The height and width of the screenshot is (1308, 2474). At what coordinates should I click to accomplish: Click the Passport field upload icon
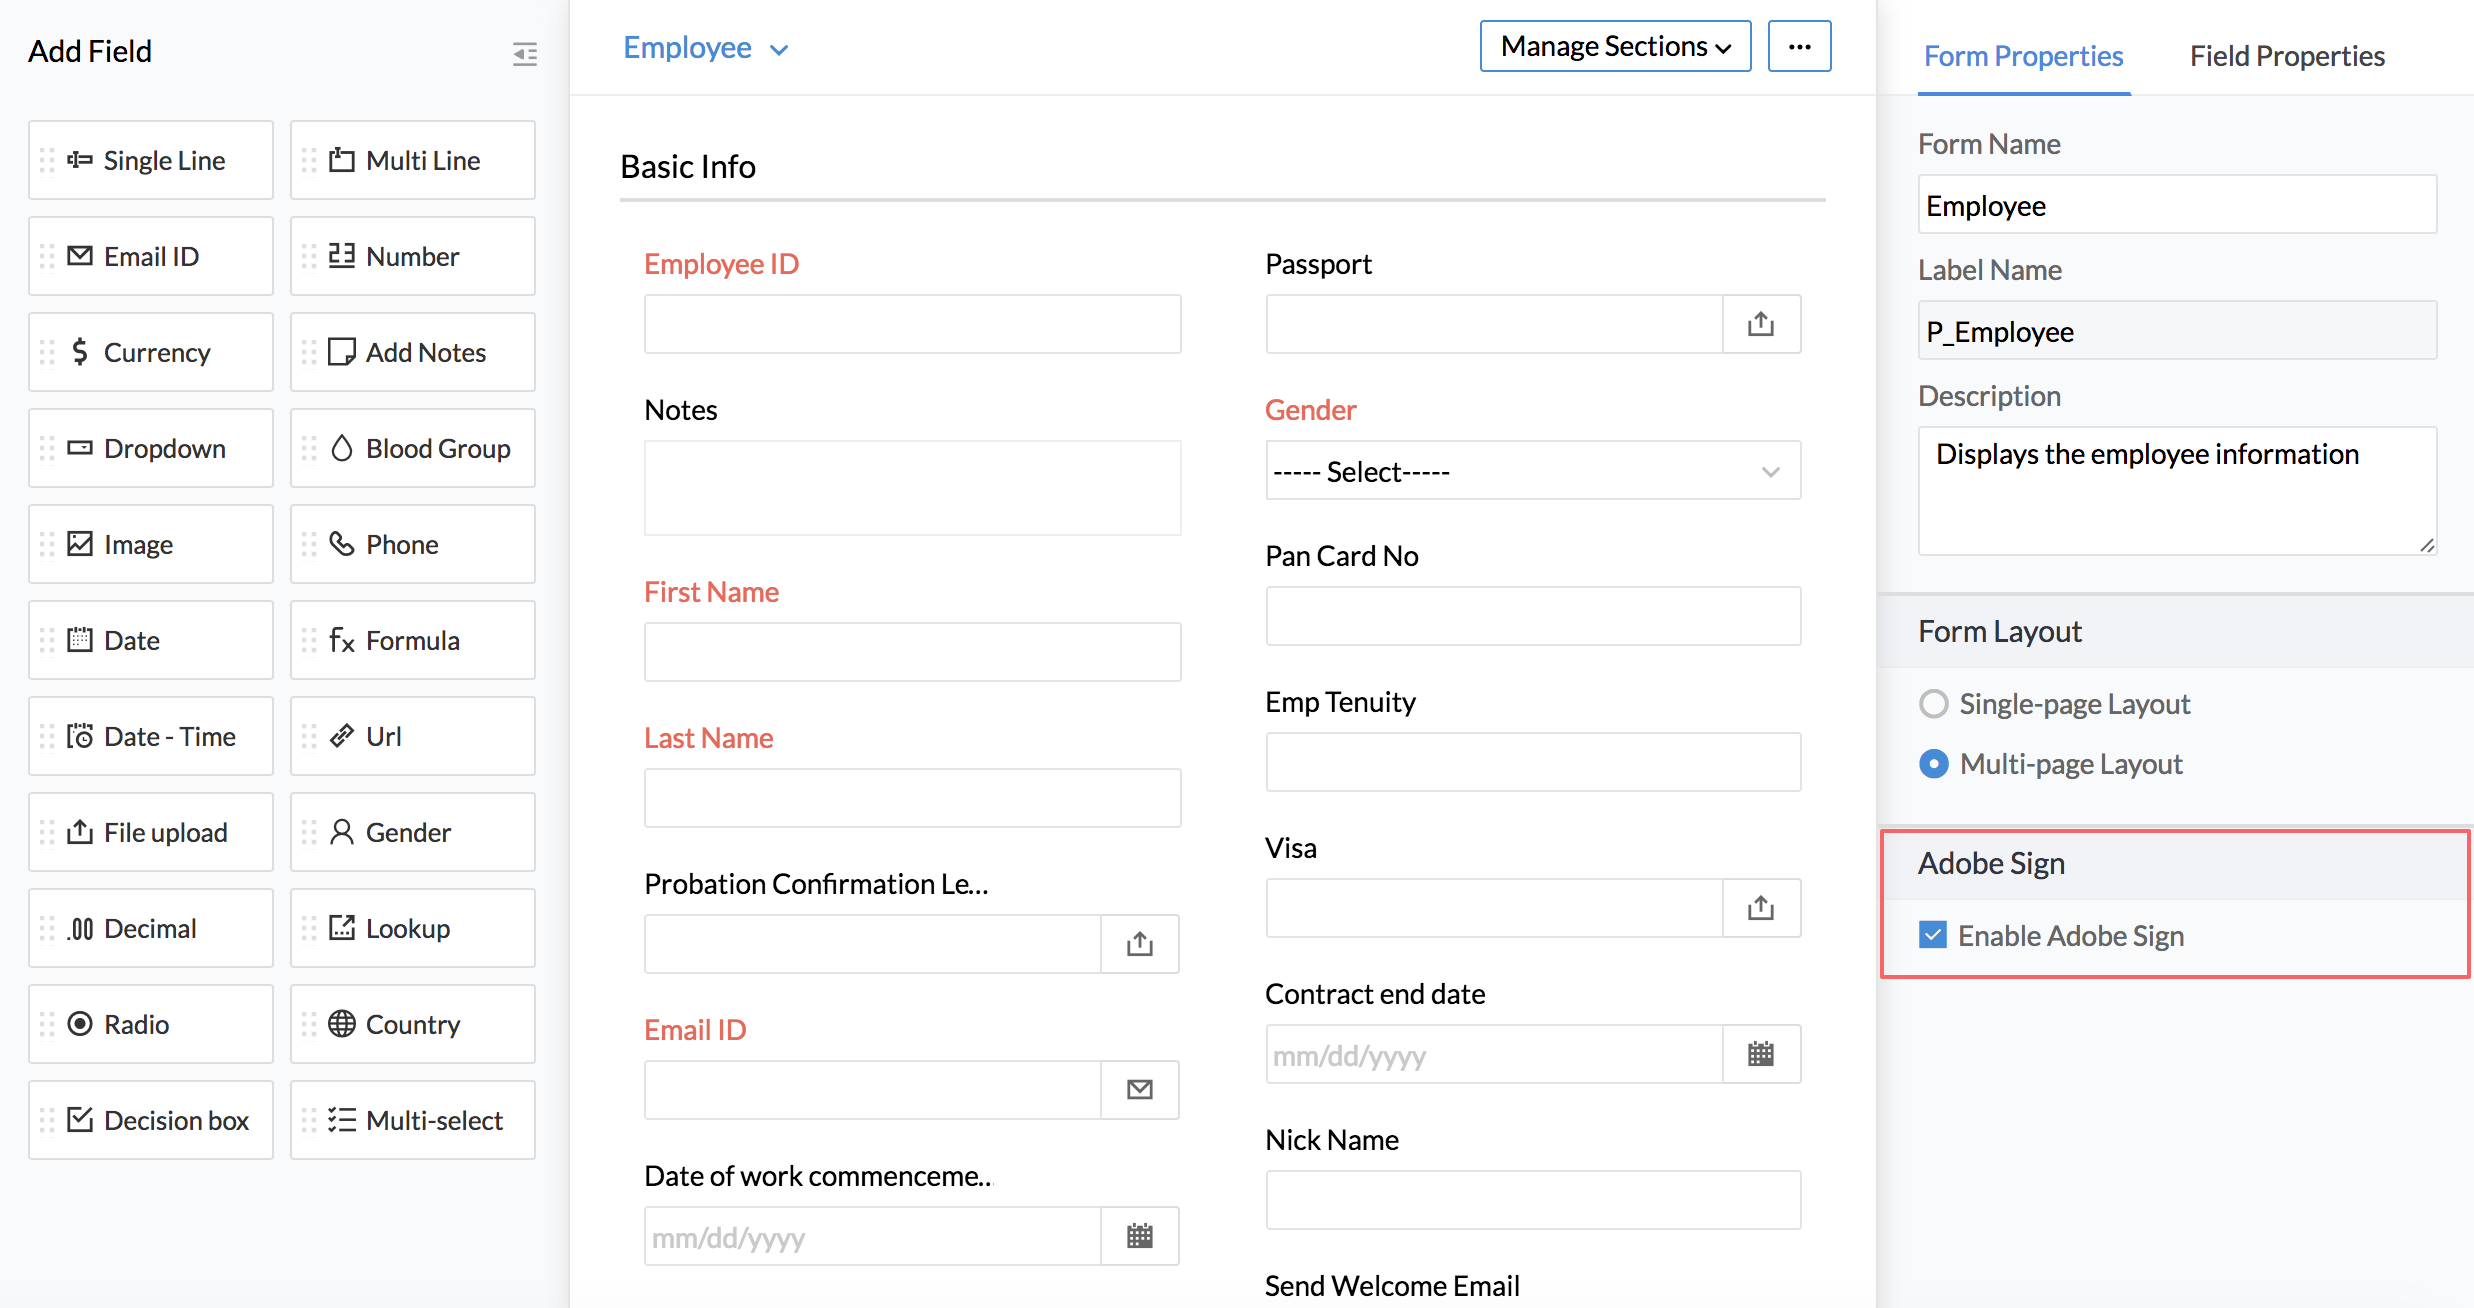tap(1761, 324)
